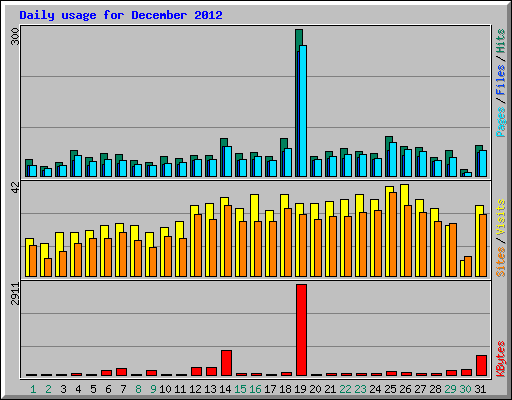Click the day 6 axis label

tap(108, 389)
